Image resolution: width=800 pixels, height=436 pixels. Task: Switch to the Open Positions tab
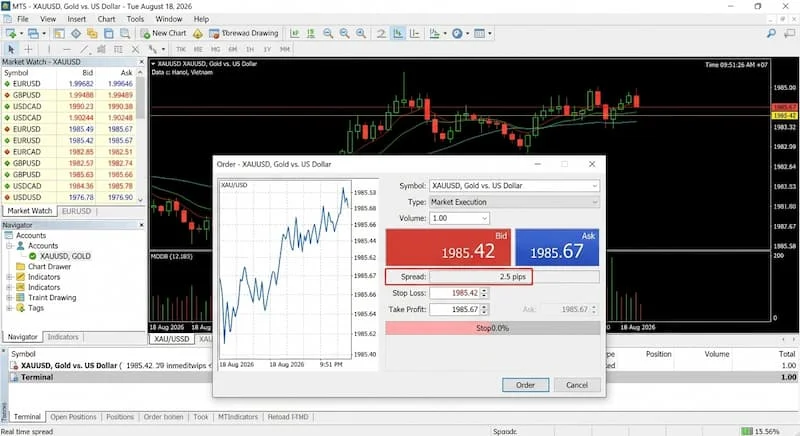pyautogui.click(x=73, y=417)
